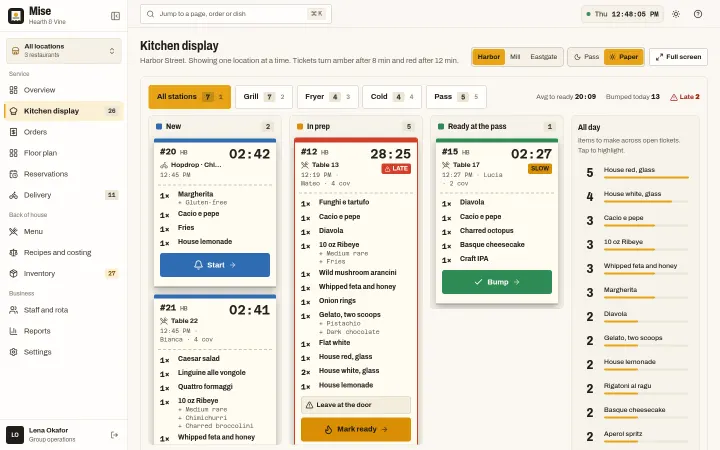This screenshot has width=720, height=450.
Task: Click the delivery bike icon on ticket #20
Action: point(163,165)
